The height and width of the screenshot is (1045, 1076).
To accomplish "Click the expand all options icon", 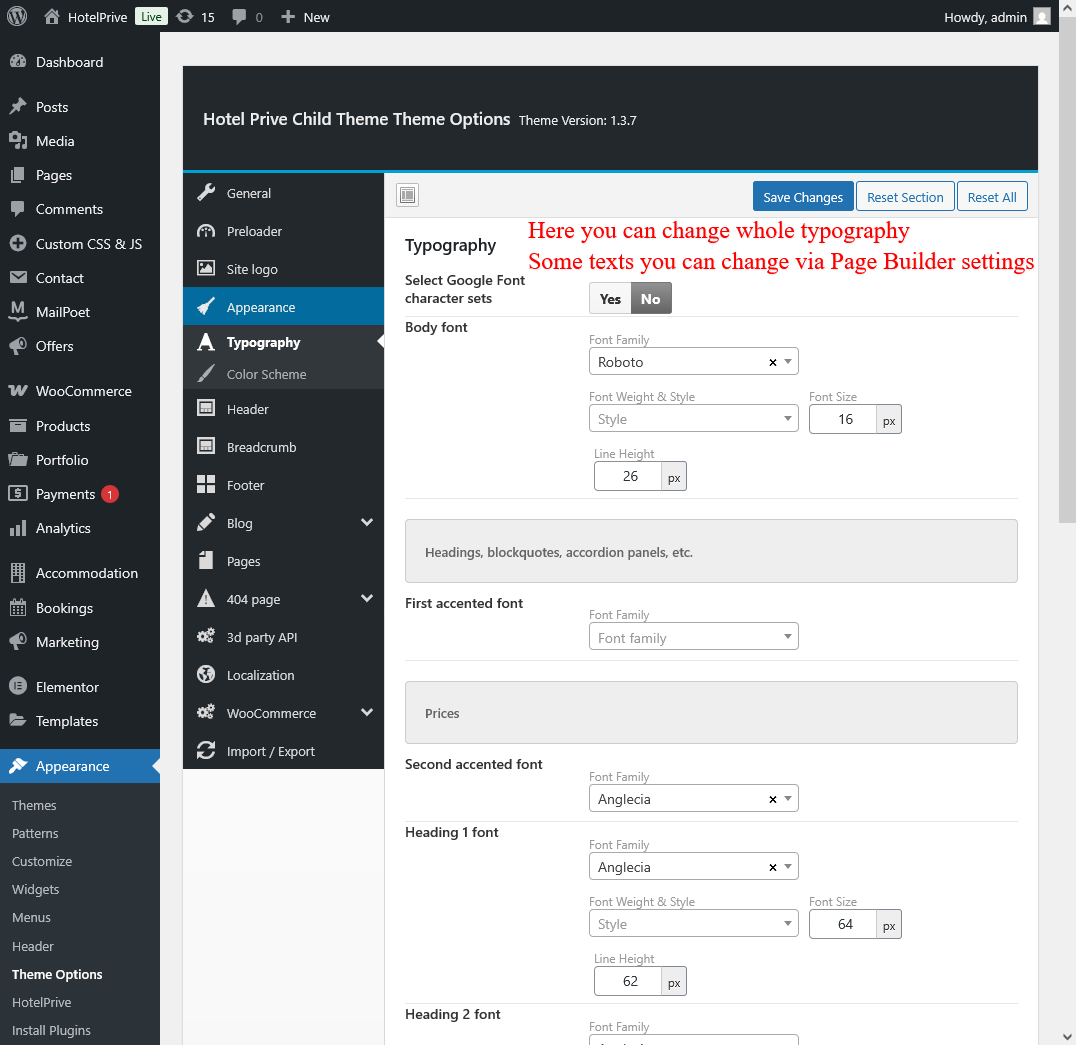I will (407, 196).
